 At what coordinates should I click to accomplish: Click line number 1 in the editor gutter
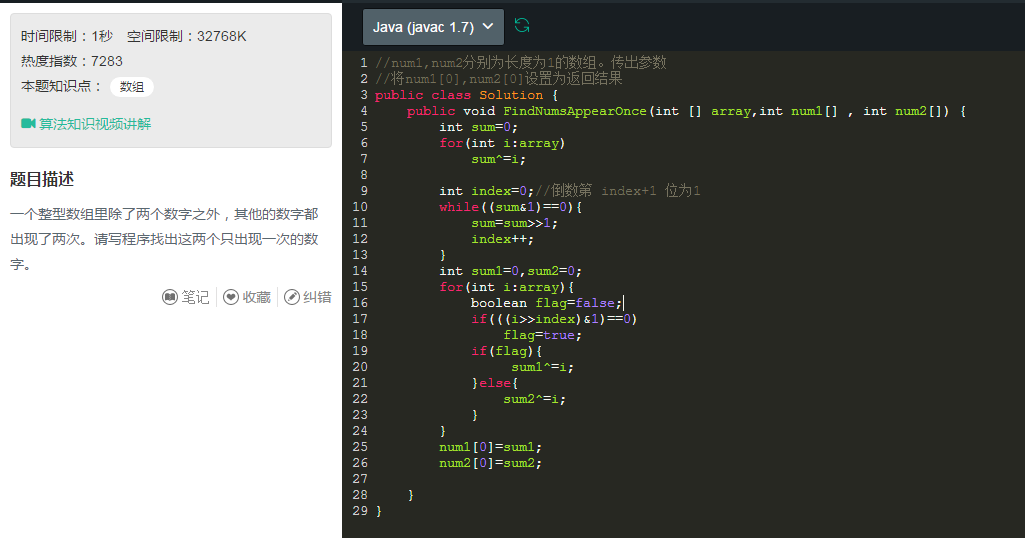coord(363,63)
